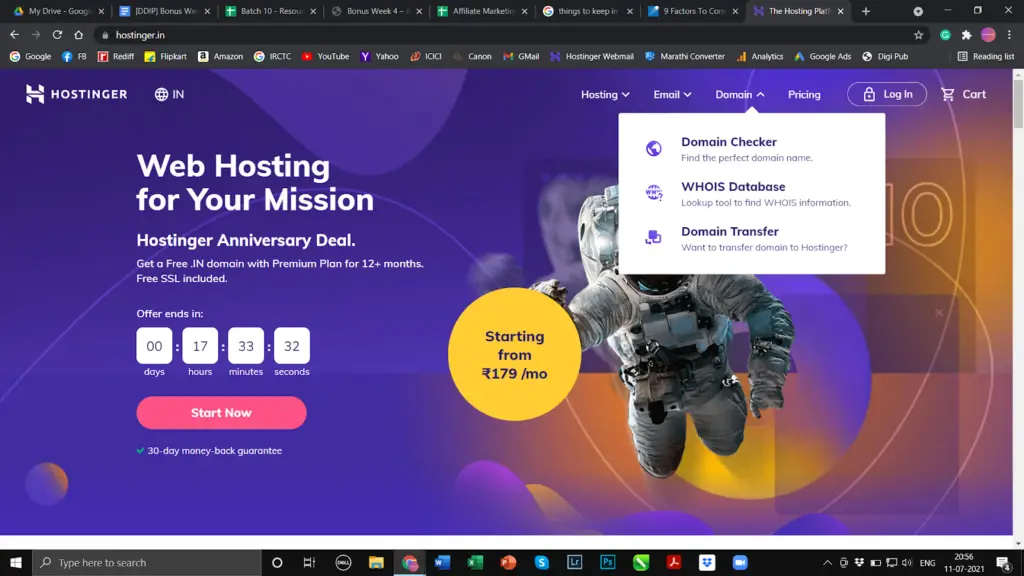Reload the page

click(57, 35)
